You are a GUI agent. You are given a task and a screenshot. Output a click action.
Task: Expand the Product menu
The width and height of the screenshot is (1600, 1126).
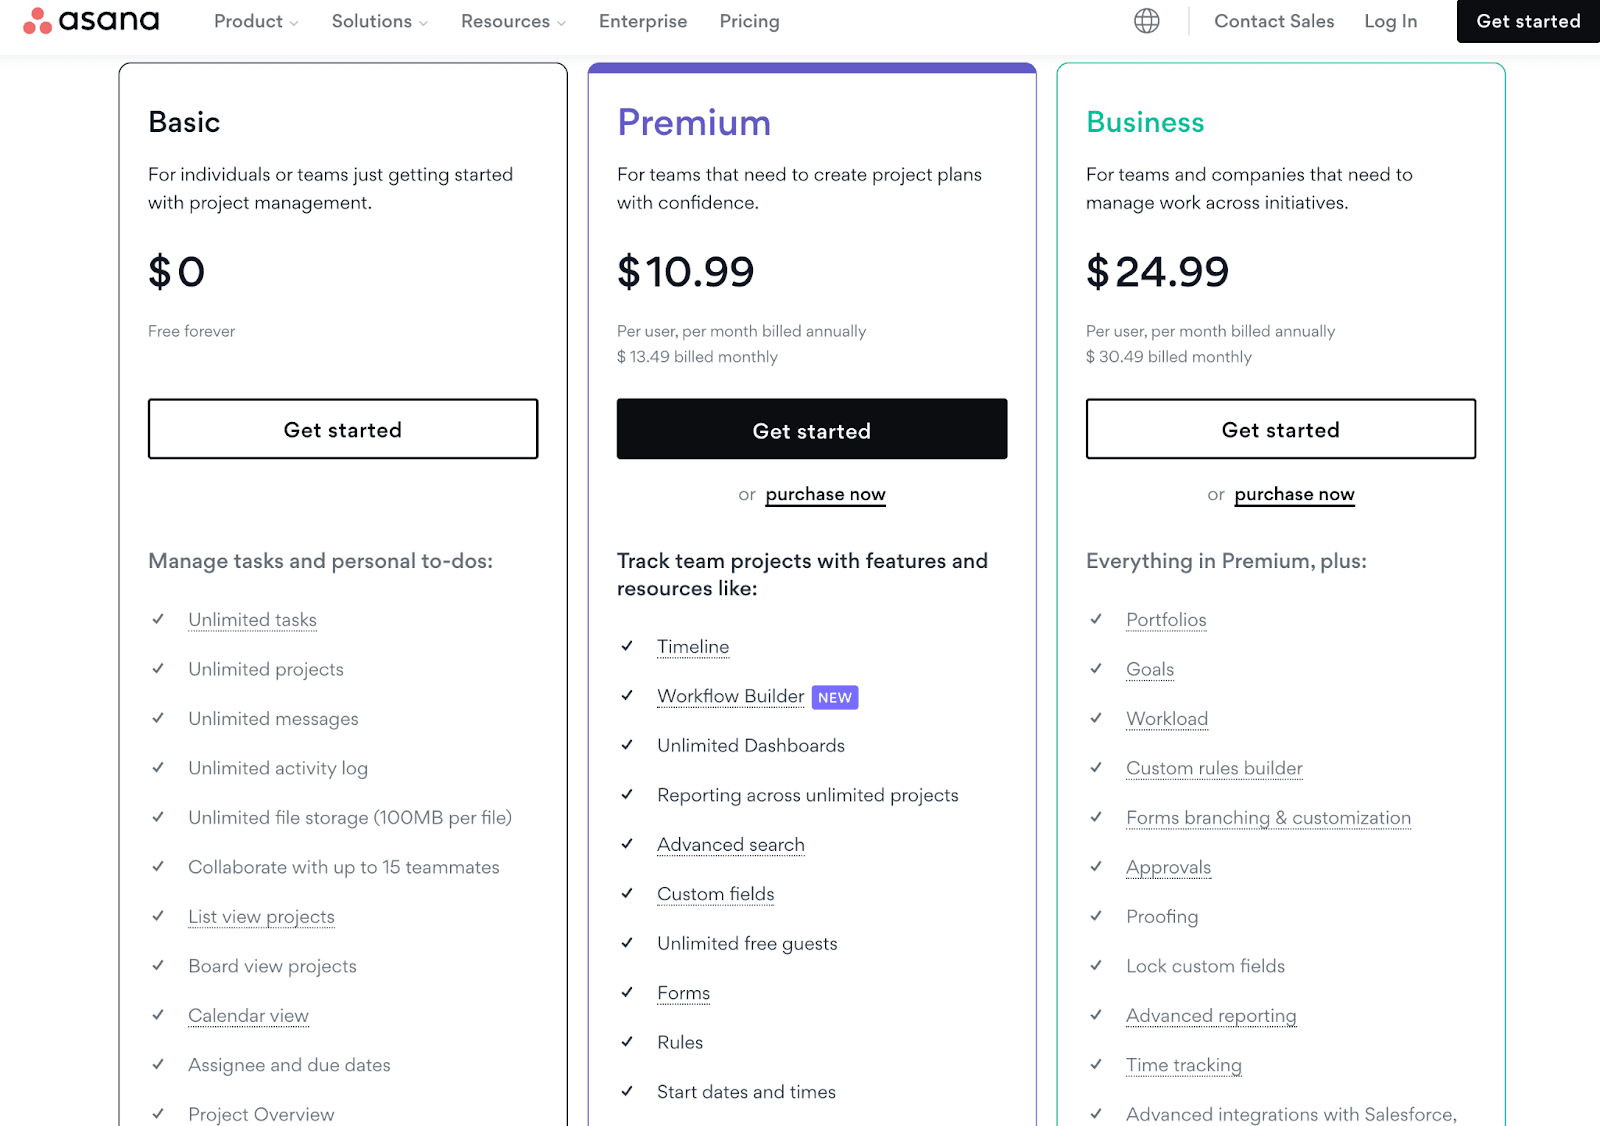click(255, 21)
